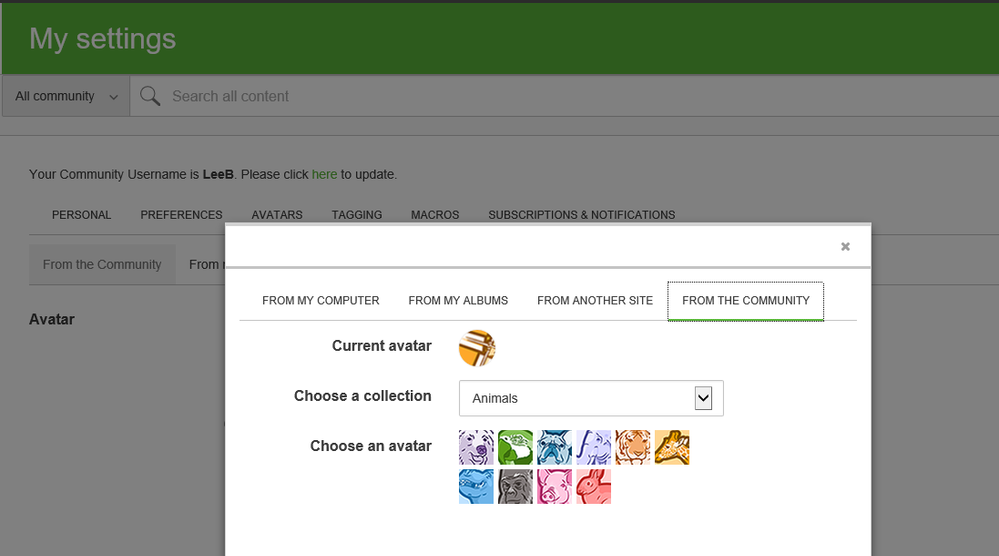
Task: Open the All community scope dropdown
Action: pos(66,96)
